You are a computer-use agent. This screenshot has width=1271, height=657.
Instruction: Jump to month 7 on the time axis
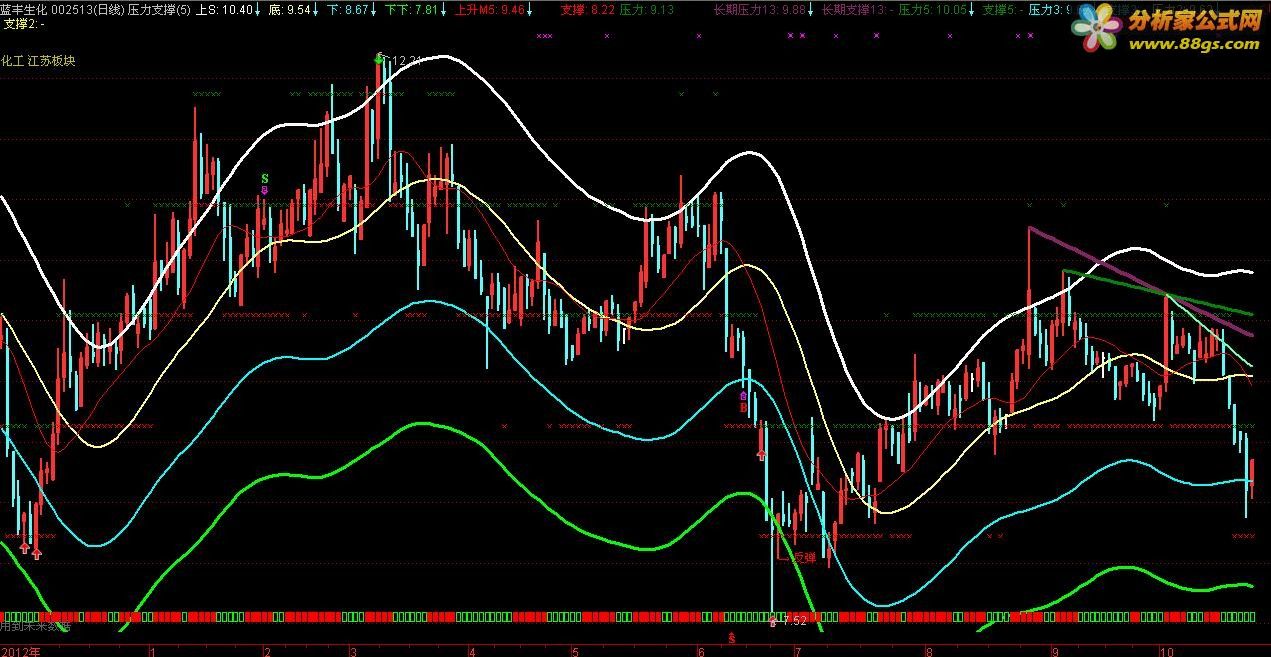(797, 651)
